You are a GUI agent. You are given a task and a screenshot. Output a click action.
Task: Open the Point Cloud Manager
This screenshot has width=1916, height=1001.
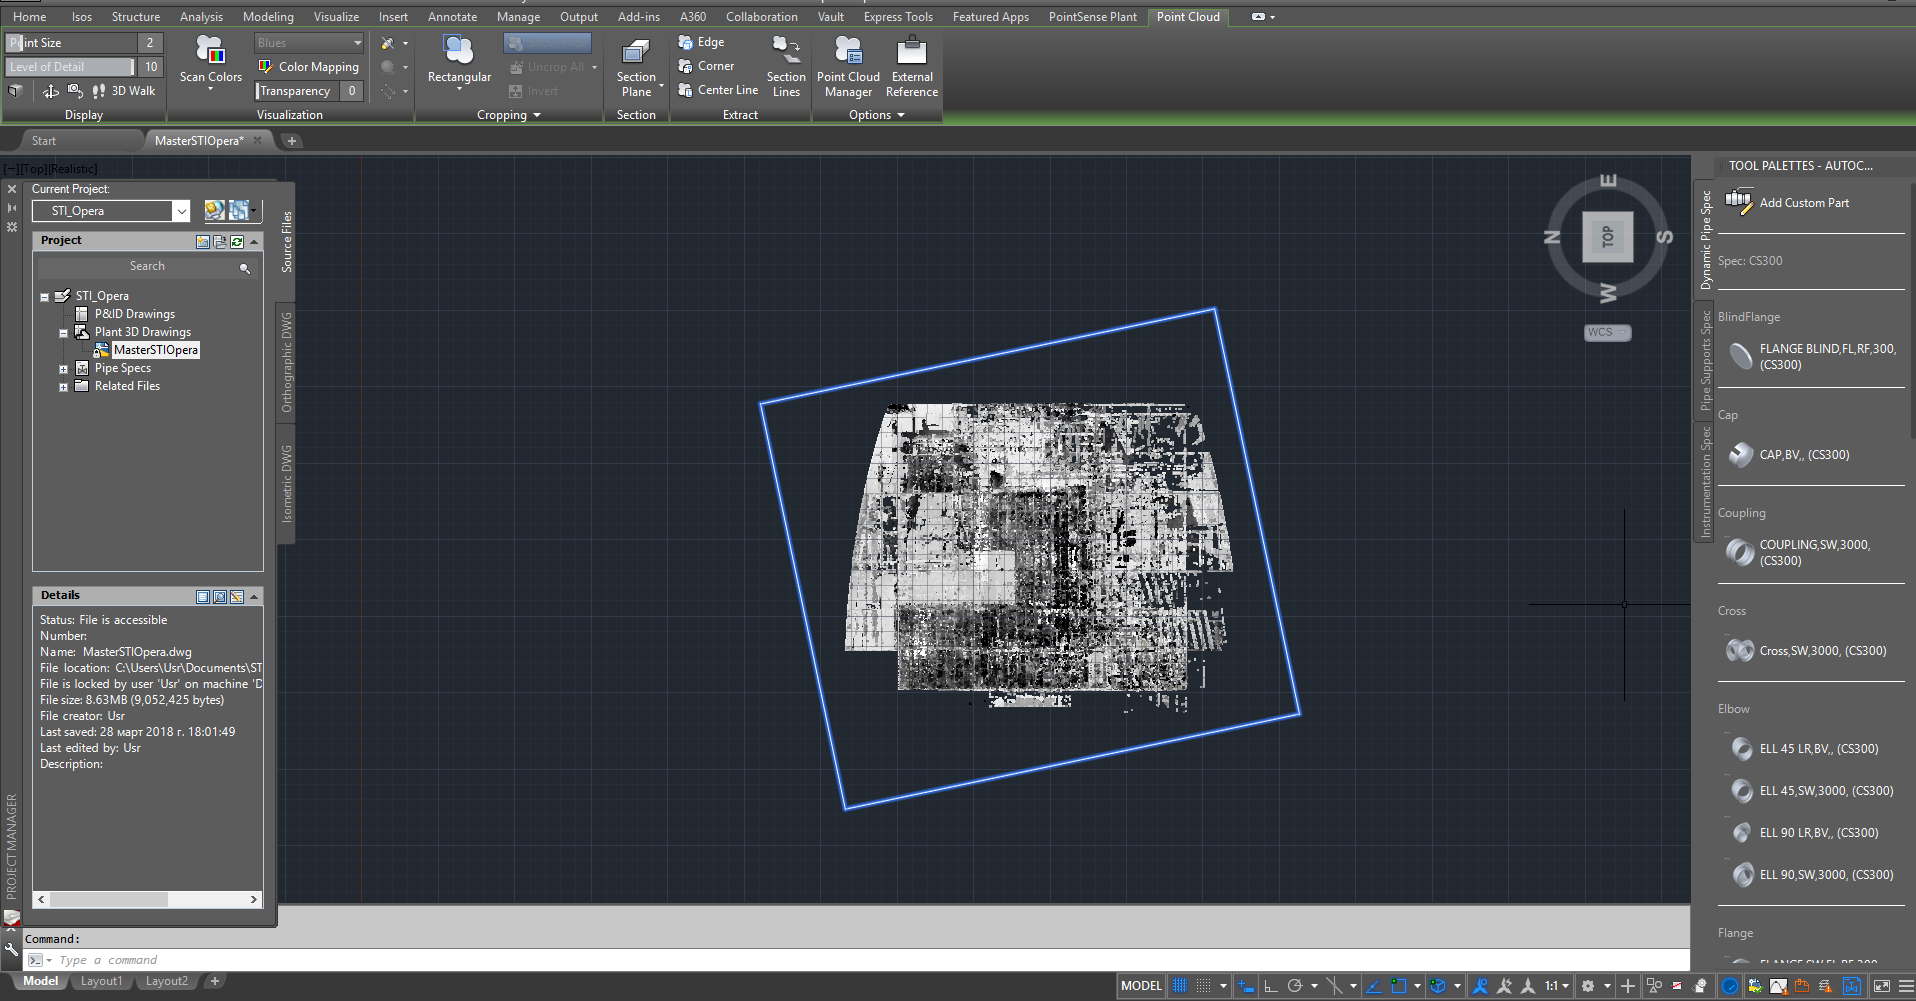tap(848, 67)
